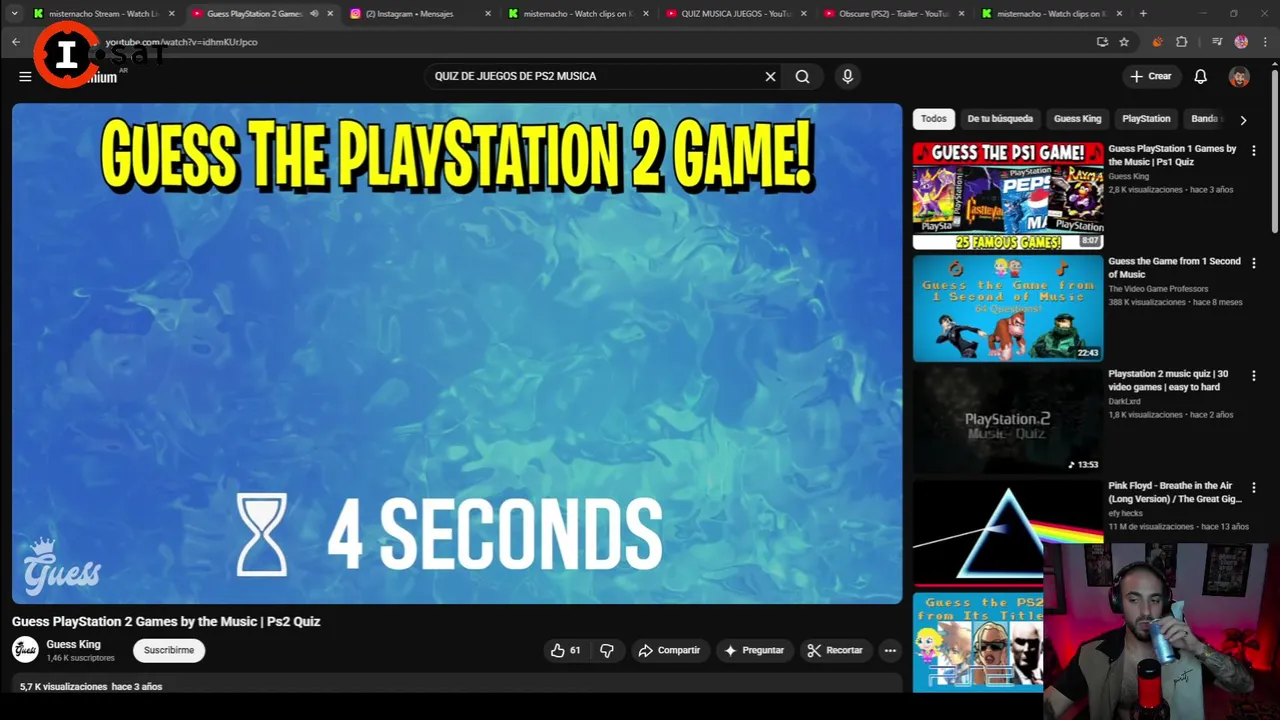Switch to the misternacho Stream tab

tap(102, 14)
